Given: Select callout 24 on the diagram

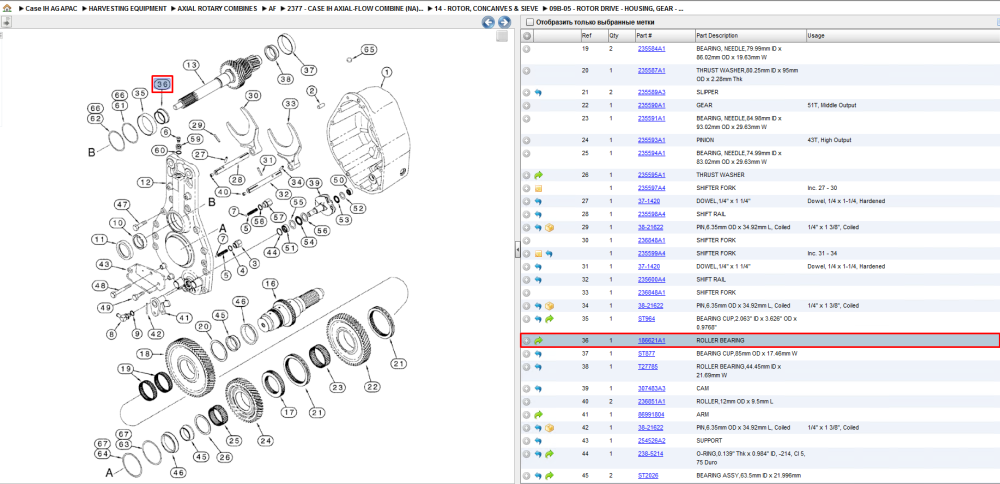Looking at the screenshot, I should coord(265,440).
